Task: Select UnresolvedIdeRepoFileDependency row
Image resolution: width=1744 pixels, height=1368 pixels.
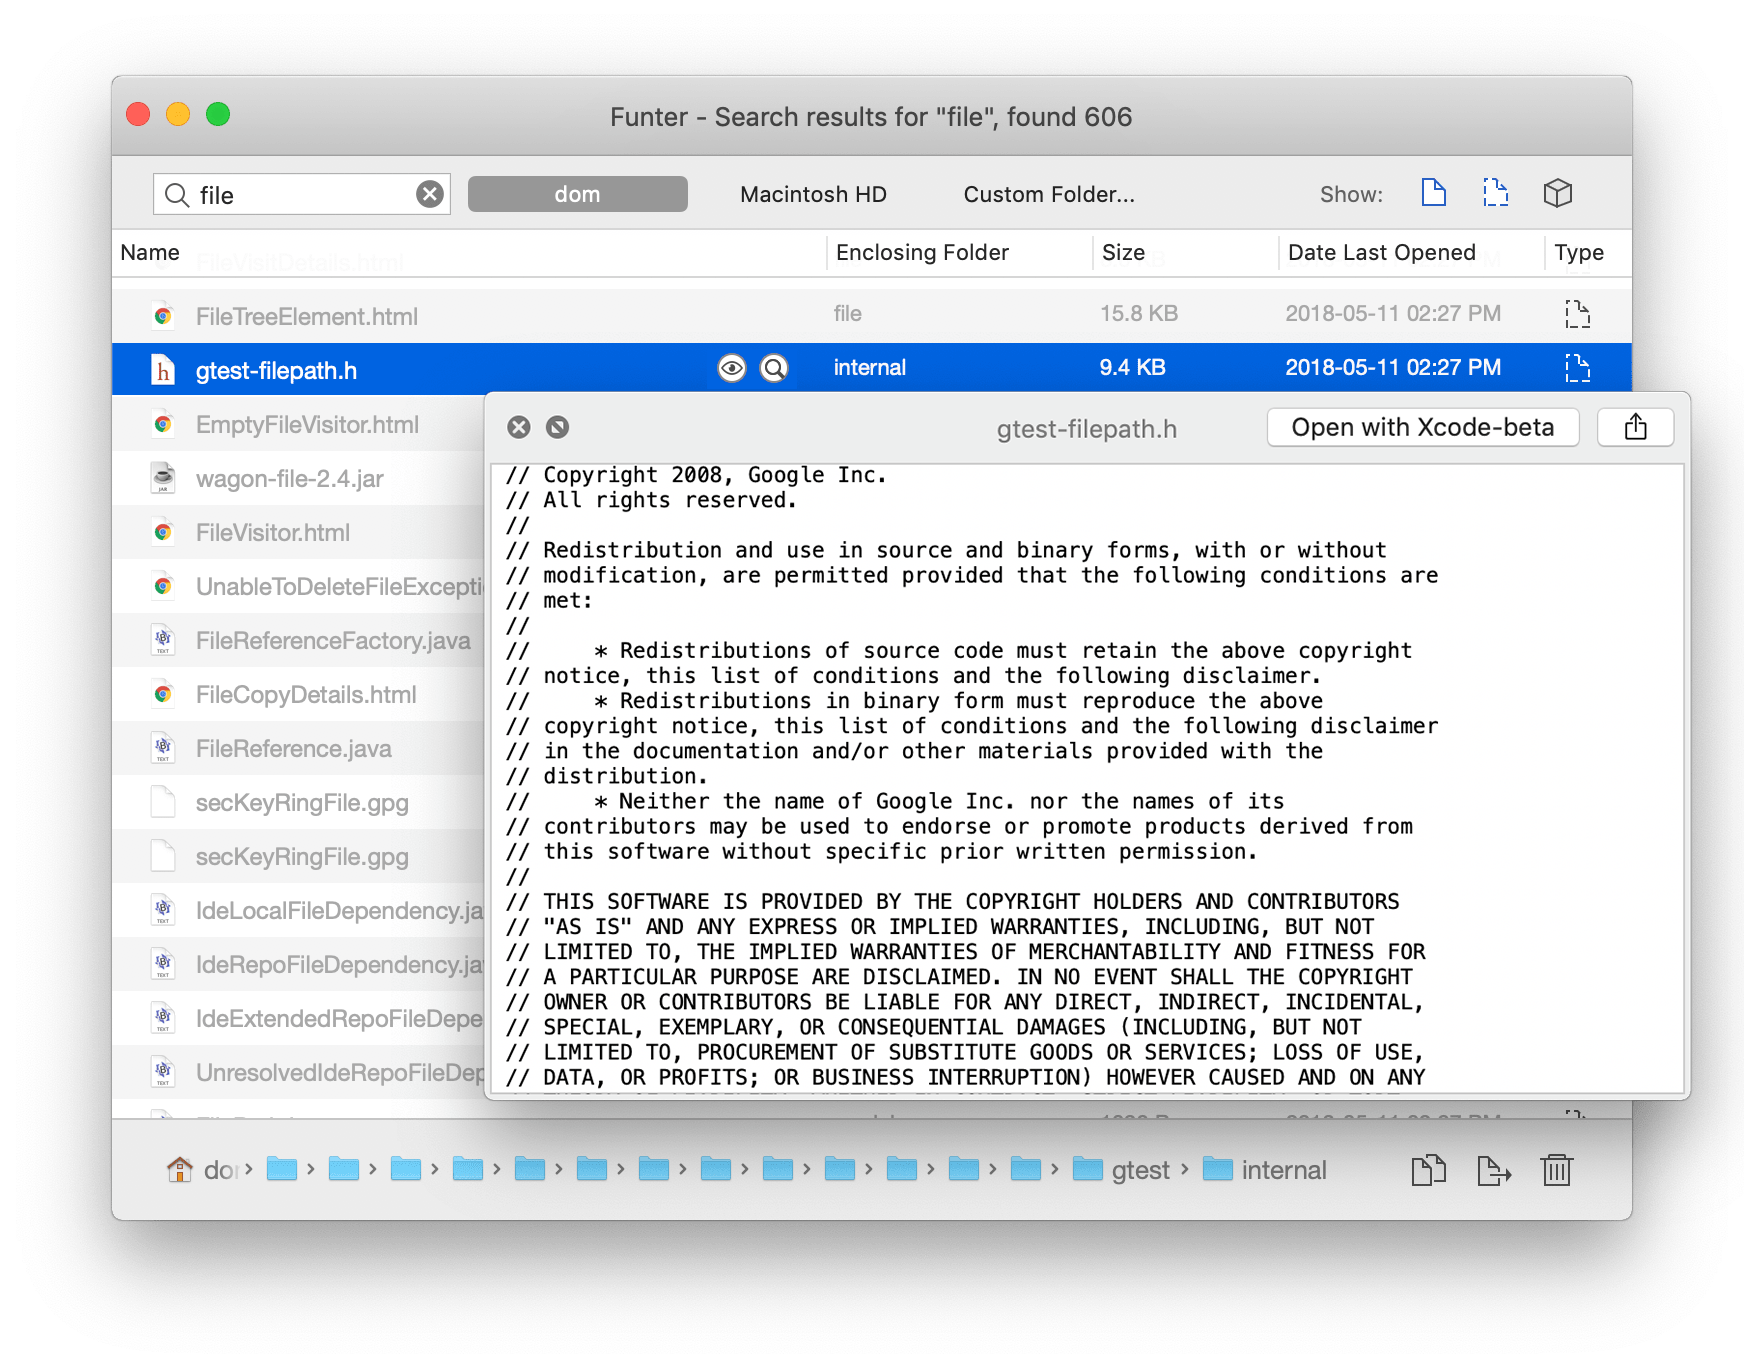Action: [x=298, y=1073]
